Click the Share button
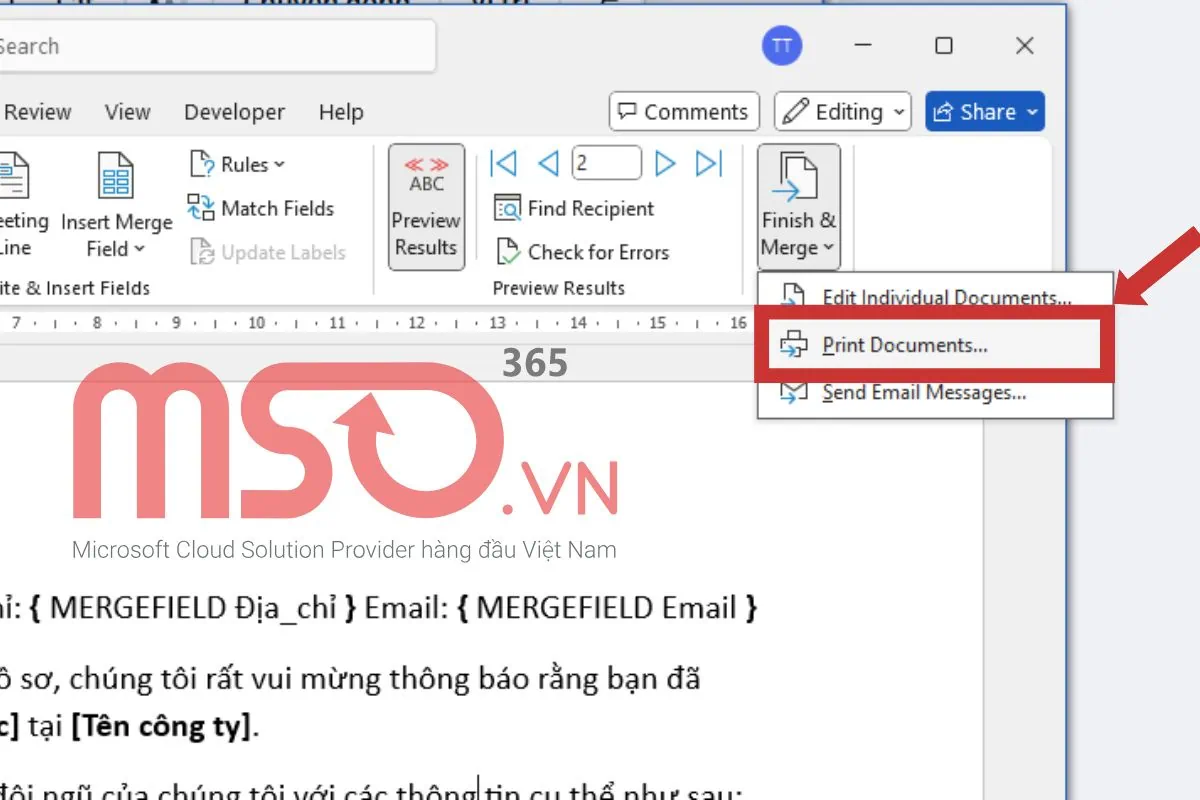Viewport: 1200px width, 800px height. 984,111
